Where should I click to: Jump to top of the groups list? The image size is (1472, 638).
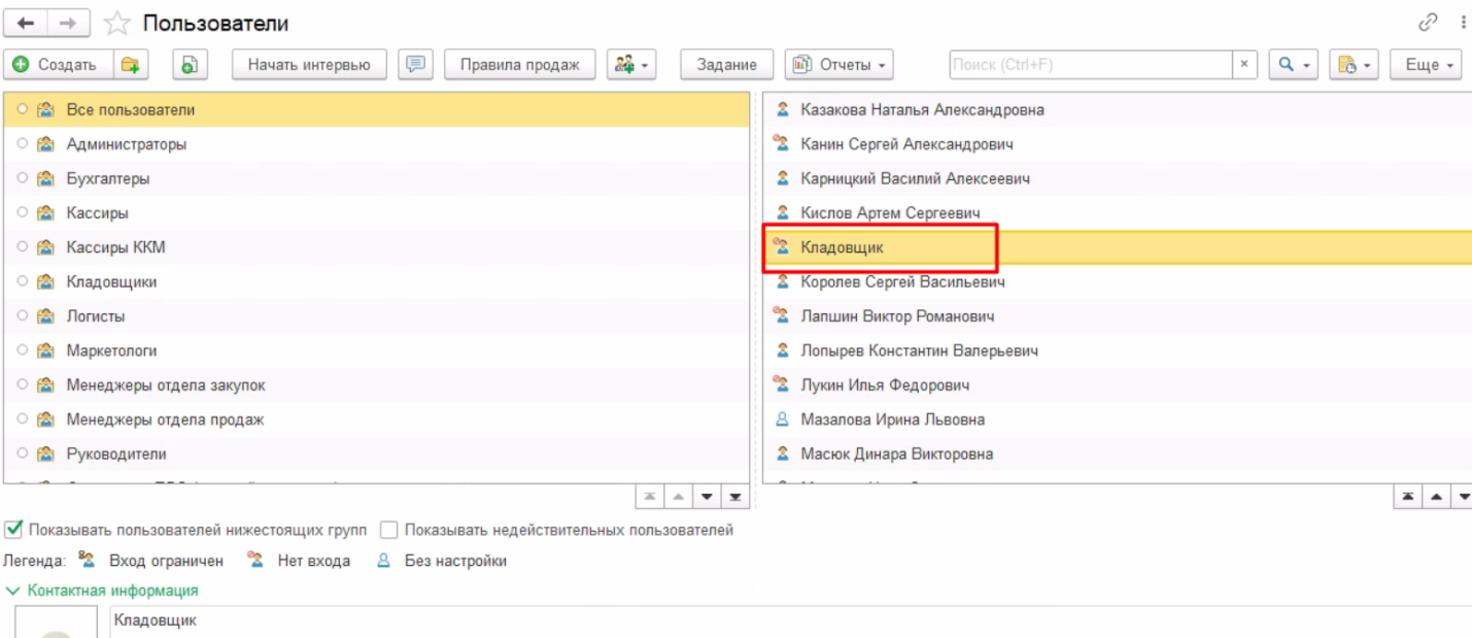[650, 496]
